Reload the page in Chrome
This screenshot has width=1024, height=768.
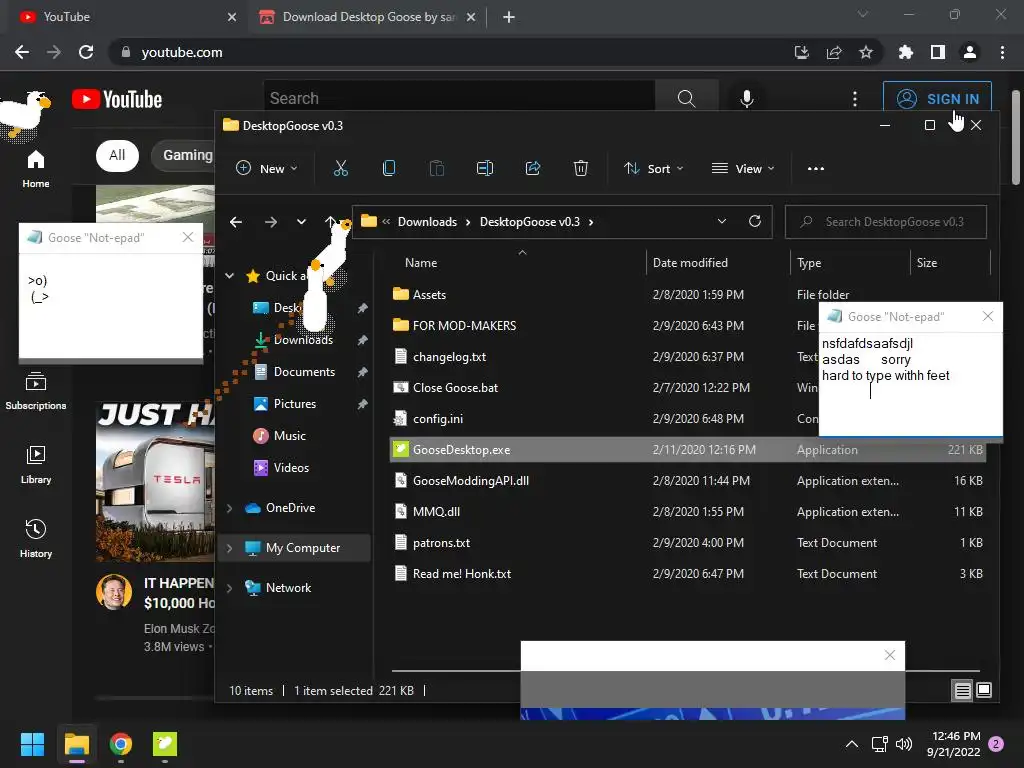[86, 52]
